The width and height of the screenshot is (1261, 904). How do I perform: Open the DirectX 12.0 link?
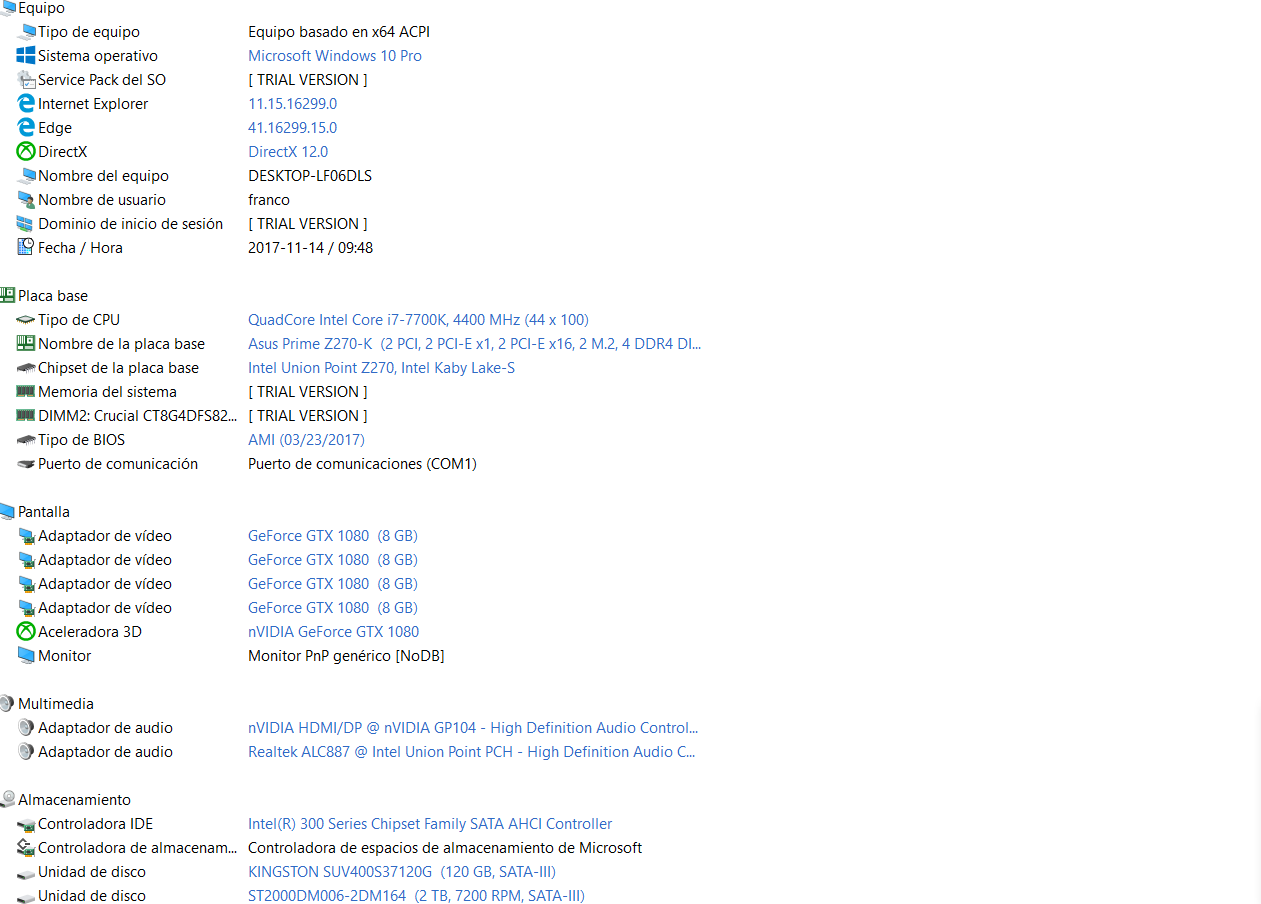pos(288,152)
